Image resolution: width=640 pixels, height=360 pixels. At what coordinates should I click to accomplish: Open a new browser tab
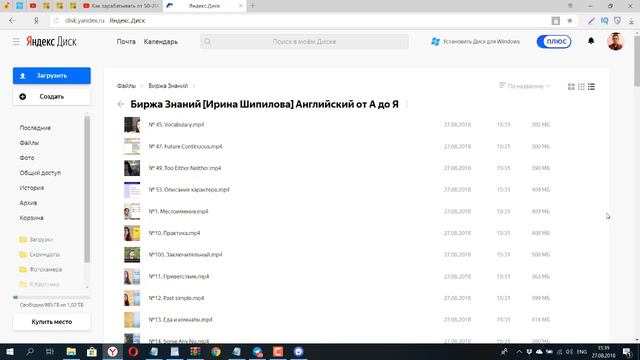[252, 6]
